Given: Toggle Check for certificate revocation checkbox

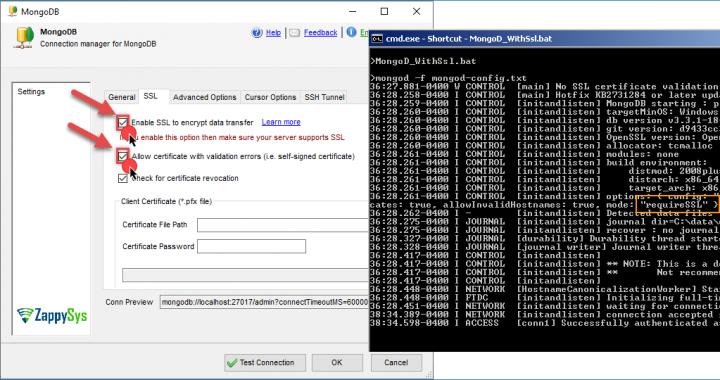Looking at the screenshot, I should (122, 178).
